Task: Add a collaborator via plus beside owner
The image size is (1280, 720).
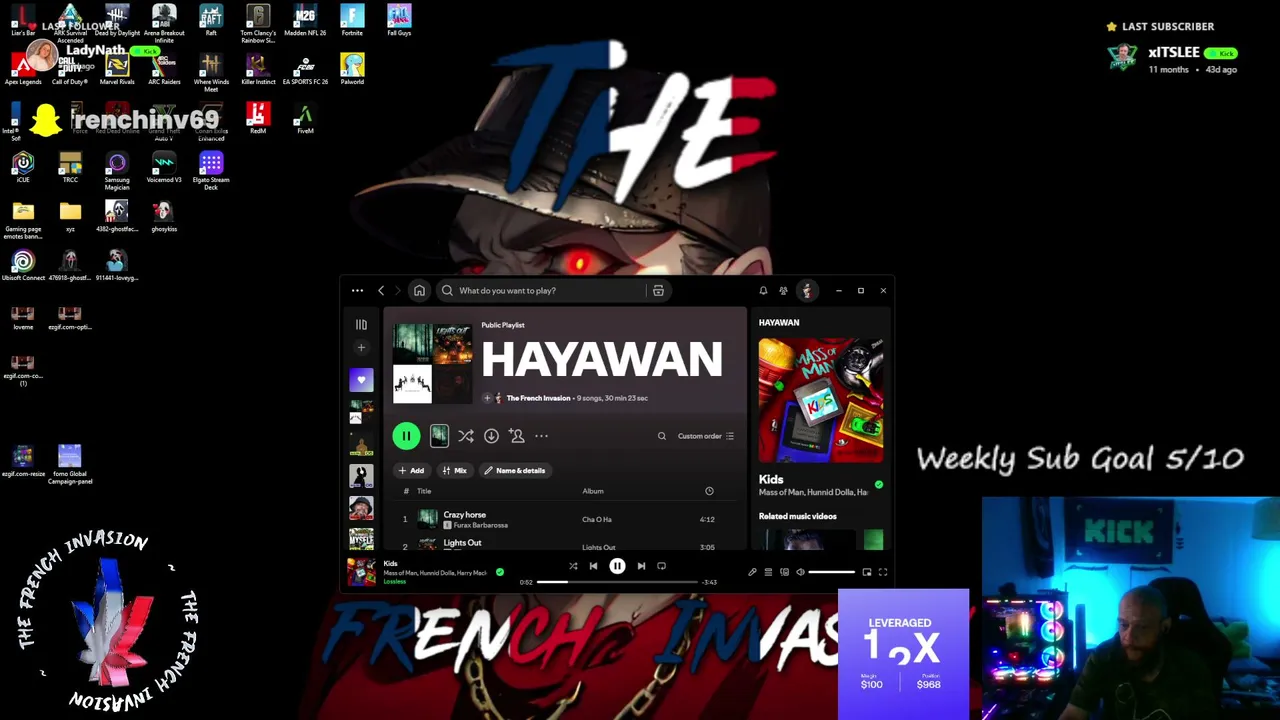Action: pyautogui.click(x=487, y=398)
